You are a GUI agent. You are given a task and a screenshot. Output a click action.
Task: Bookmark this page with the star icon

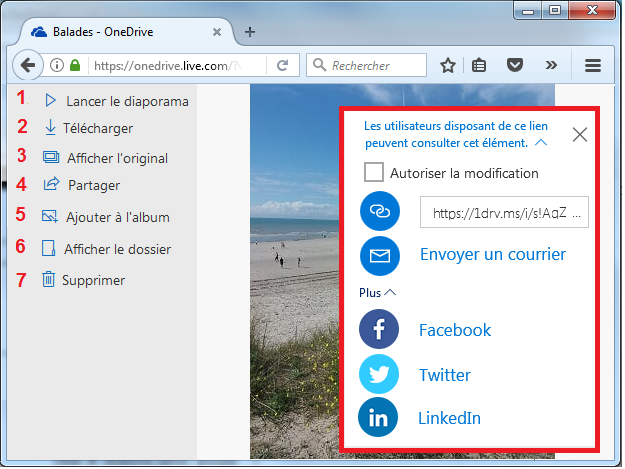[448, 65]
